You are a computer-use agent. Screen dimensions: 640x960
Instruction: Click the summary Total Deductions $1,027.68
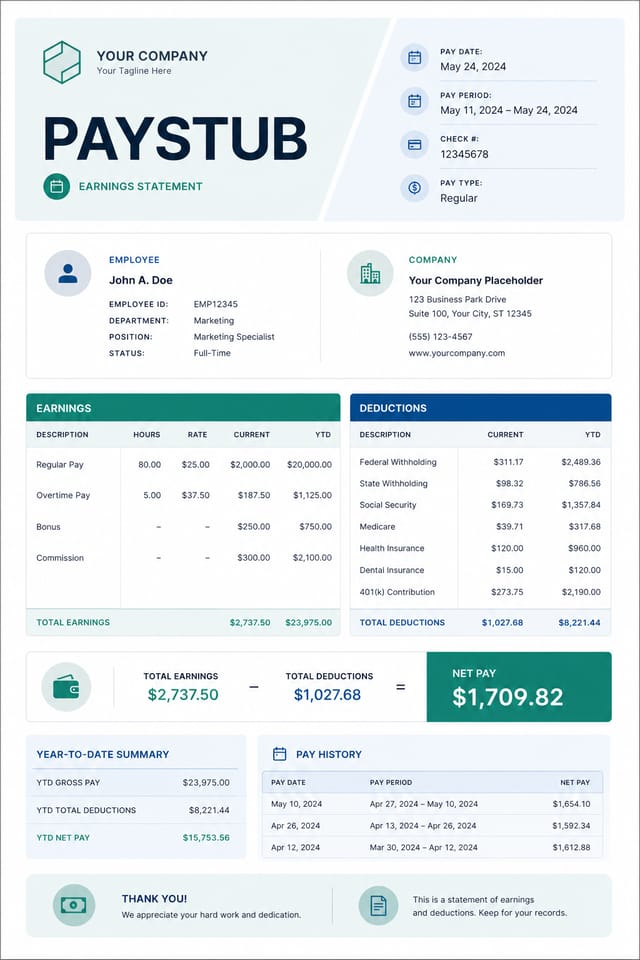327,695
